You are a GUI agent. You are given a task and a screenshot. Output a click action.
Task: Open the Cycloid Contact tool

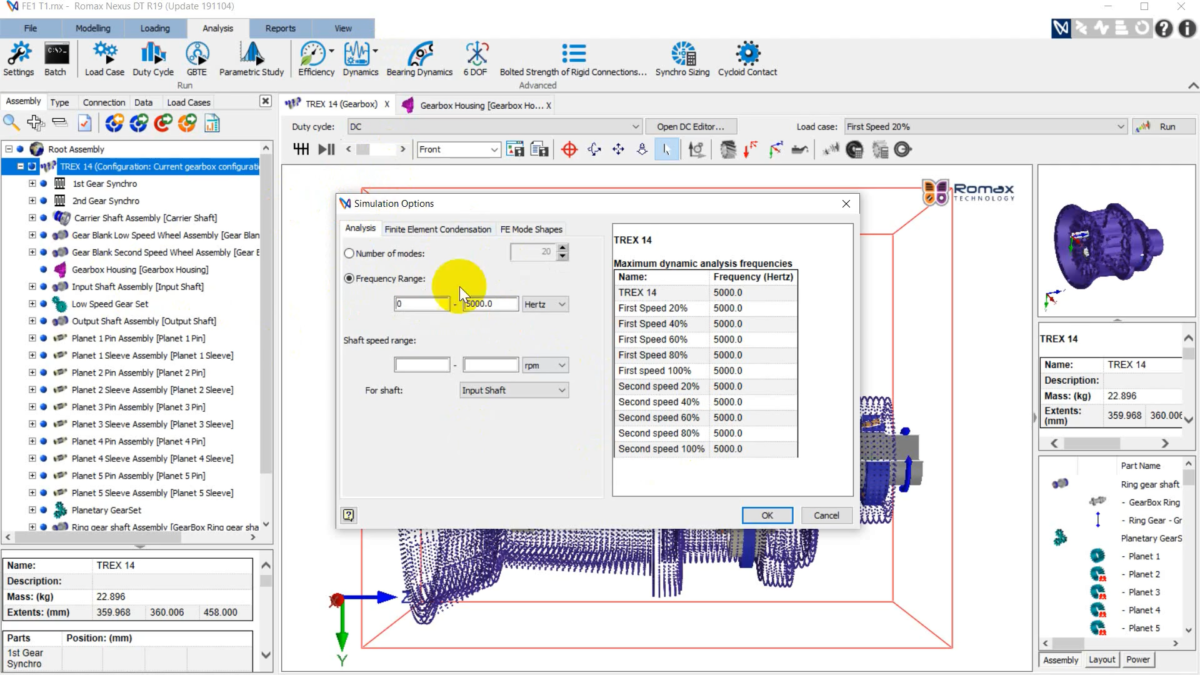748,59
